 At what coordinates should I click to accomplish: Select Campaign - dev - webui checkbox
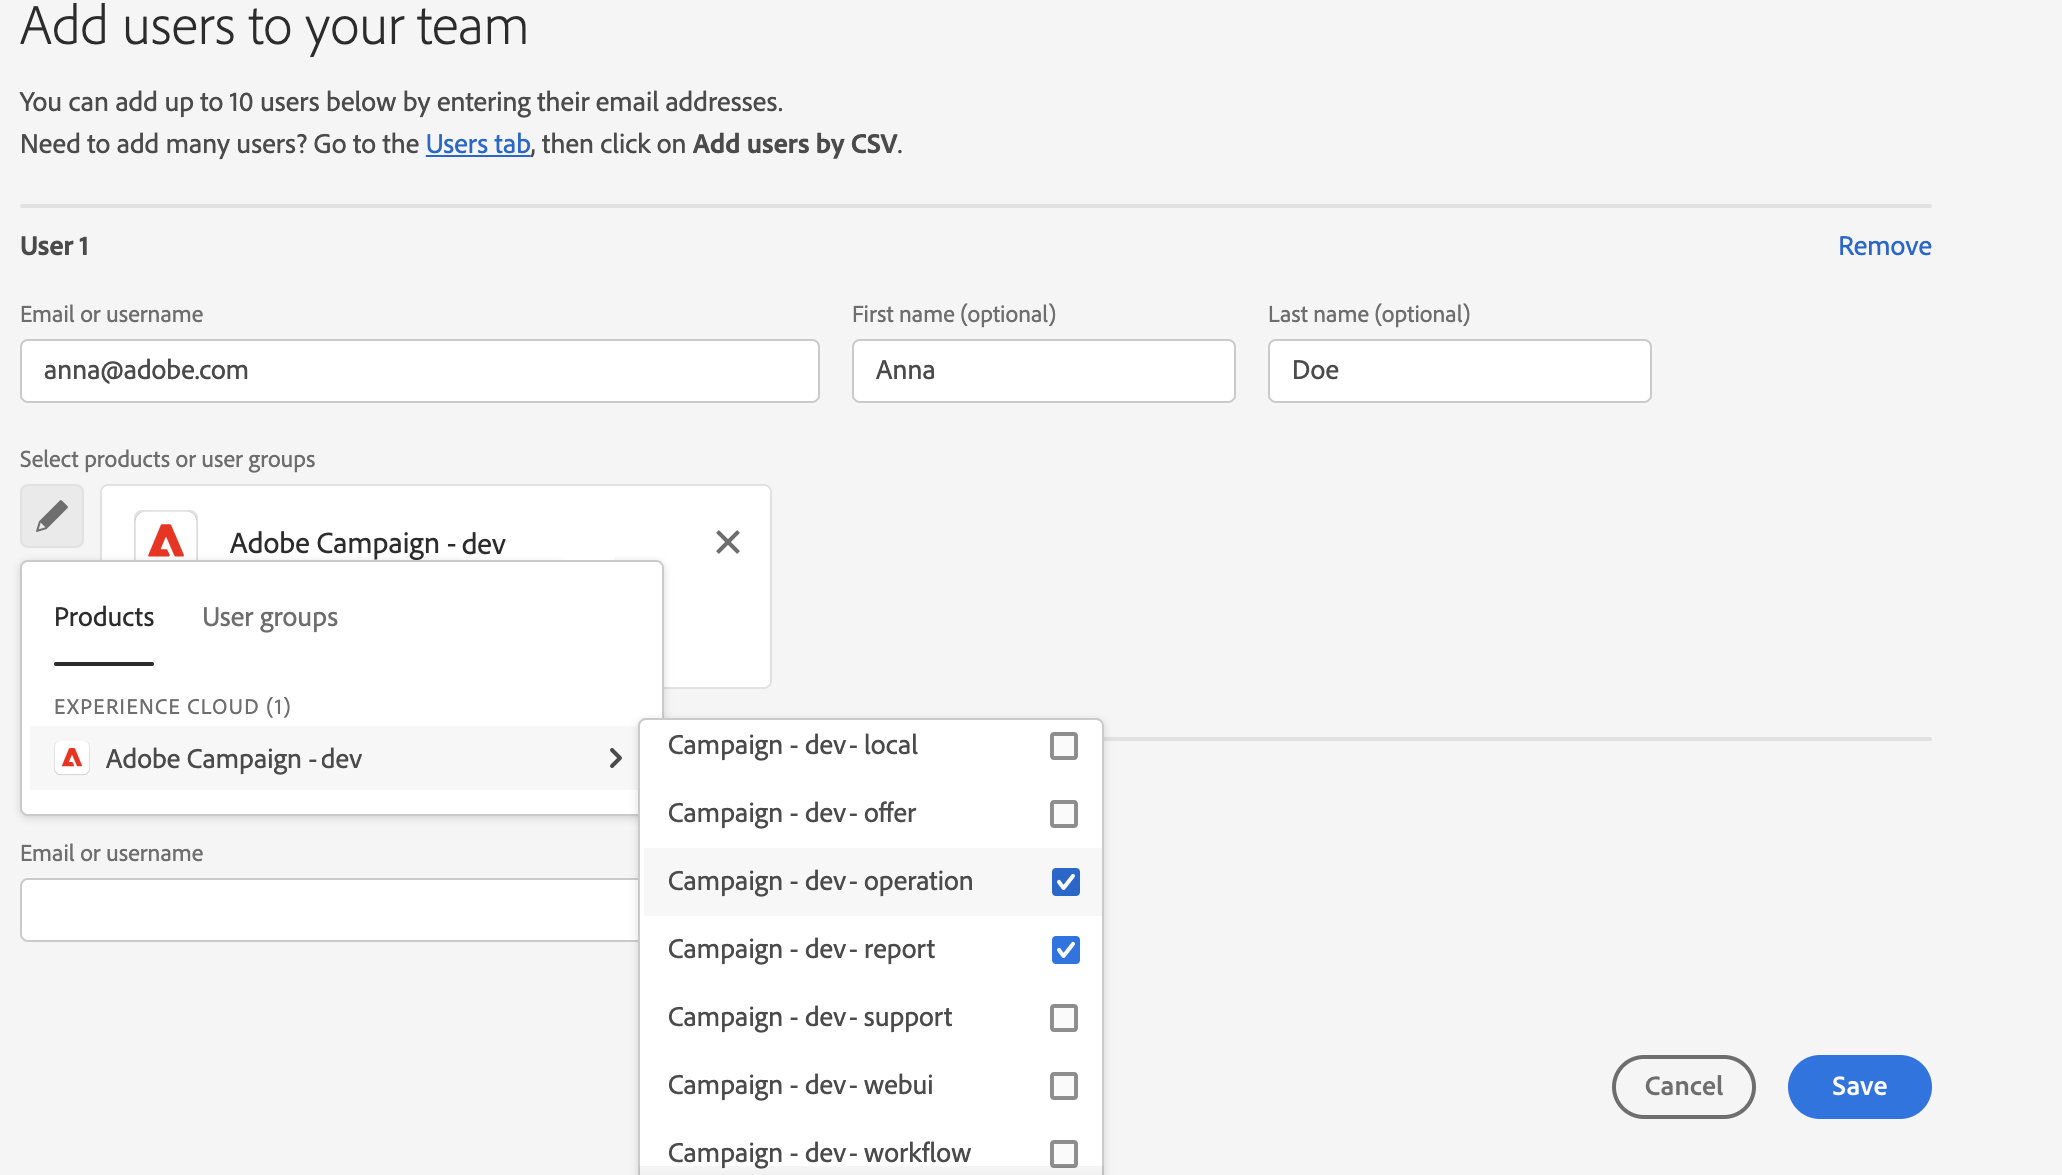pos(1064,1086)
